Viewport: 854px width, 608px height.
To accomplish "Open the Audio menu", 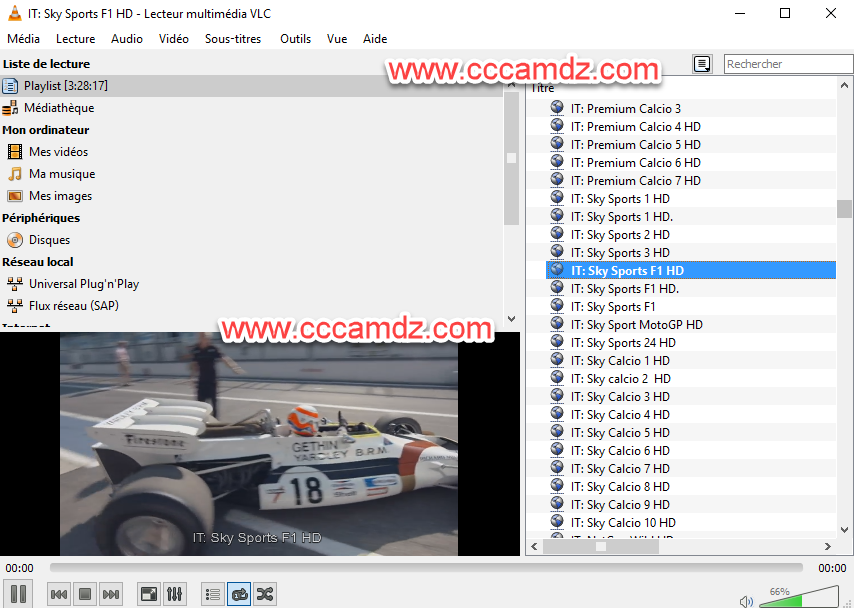I will [127, 39].
